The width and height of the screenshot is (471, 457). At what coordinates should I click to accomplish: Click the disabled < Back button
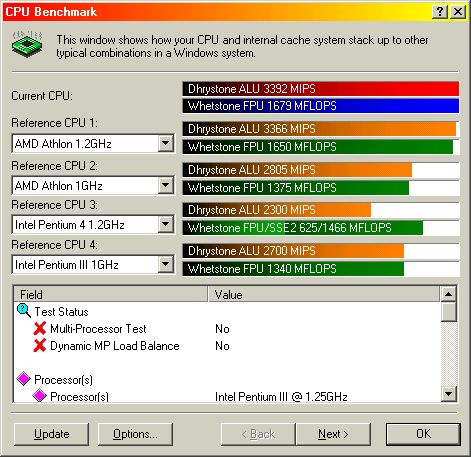(258, 434)
